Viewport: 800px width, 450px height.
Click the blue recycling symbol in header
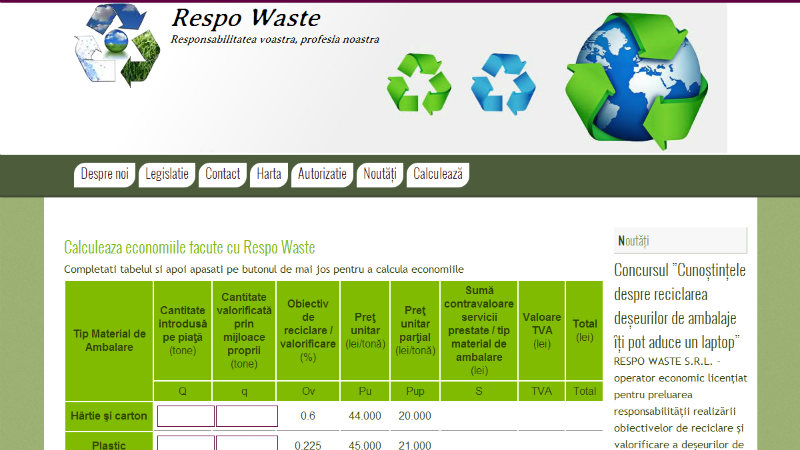click(x=503, y=83)
